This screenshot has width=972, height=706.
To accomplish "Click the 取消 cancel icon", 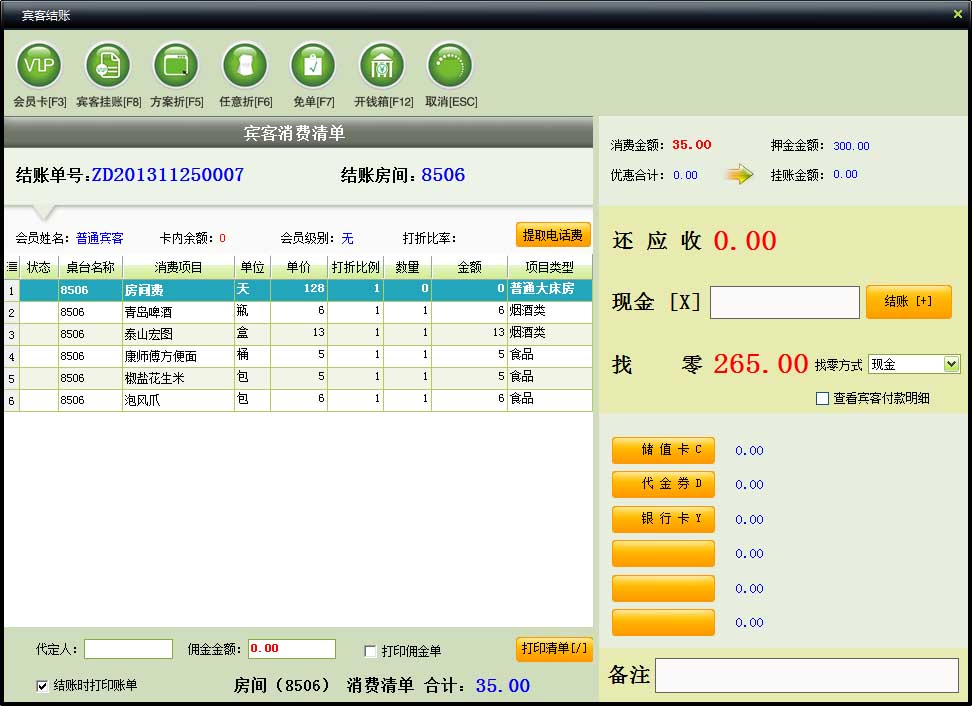I will coord(450,67).
